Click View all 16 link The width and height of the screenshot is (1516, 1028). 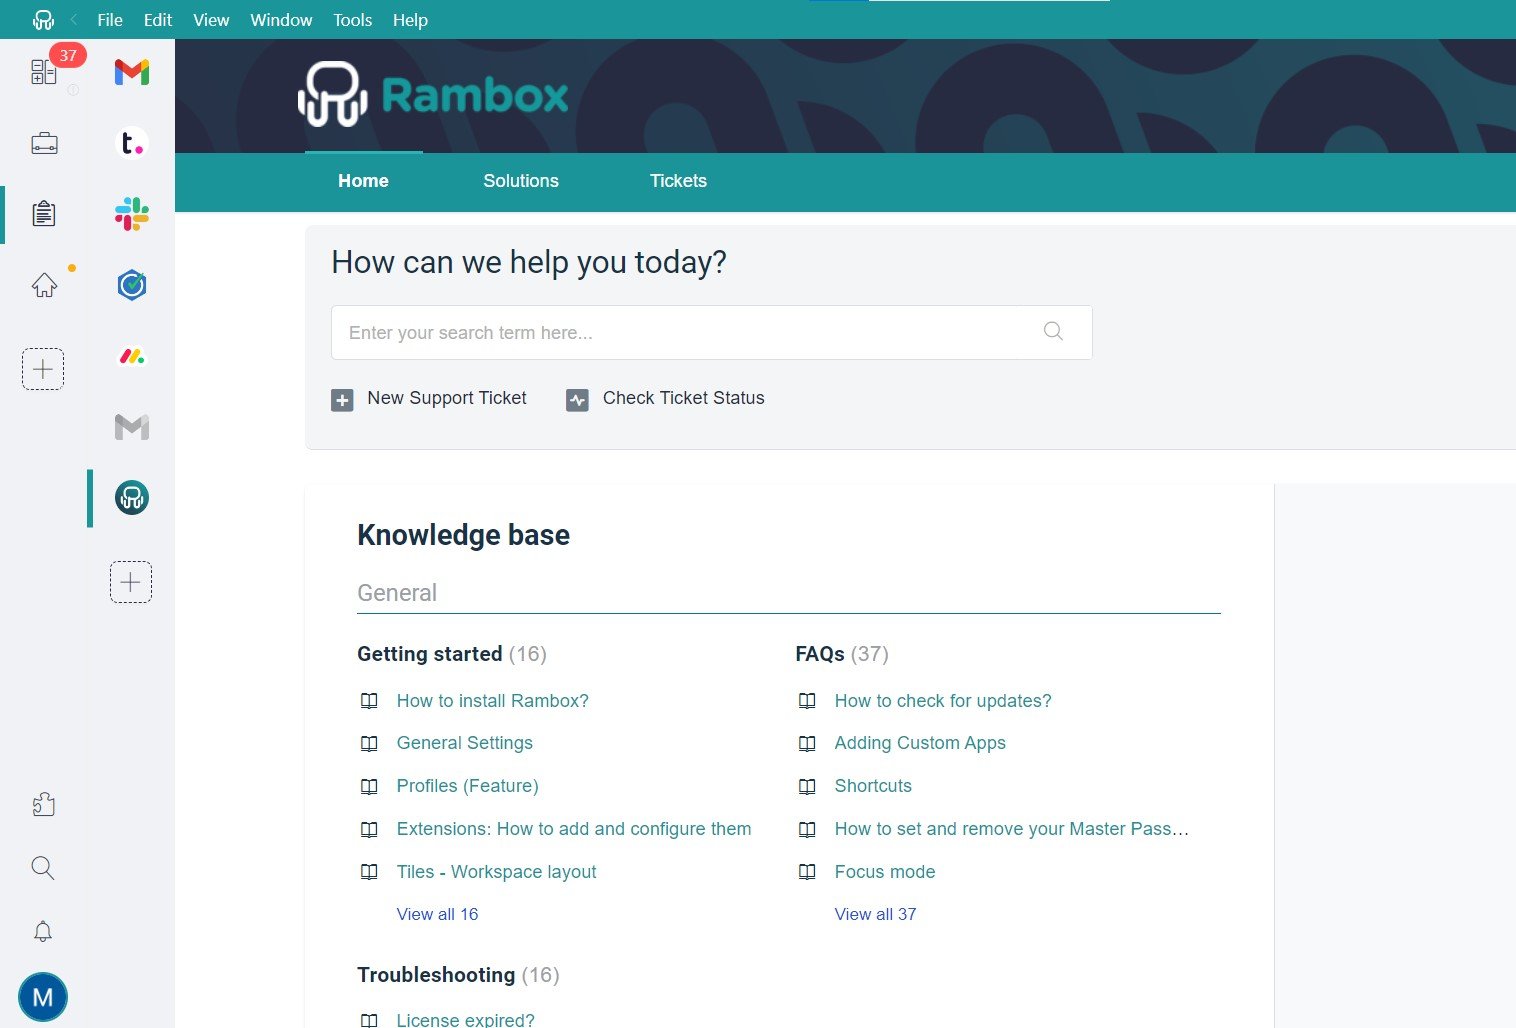437,914
